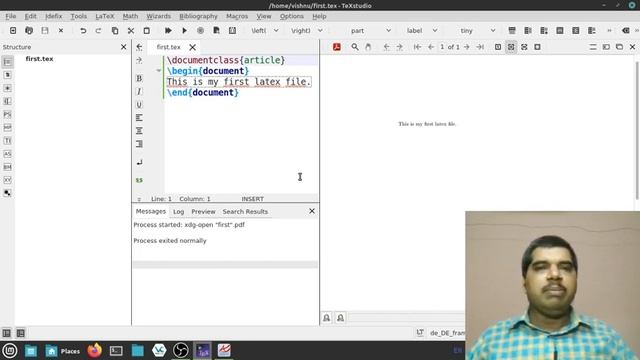Run Build & View using the double-arrow icon
This screenshot has width=640, height=360.
168,31
